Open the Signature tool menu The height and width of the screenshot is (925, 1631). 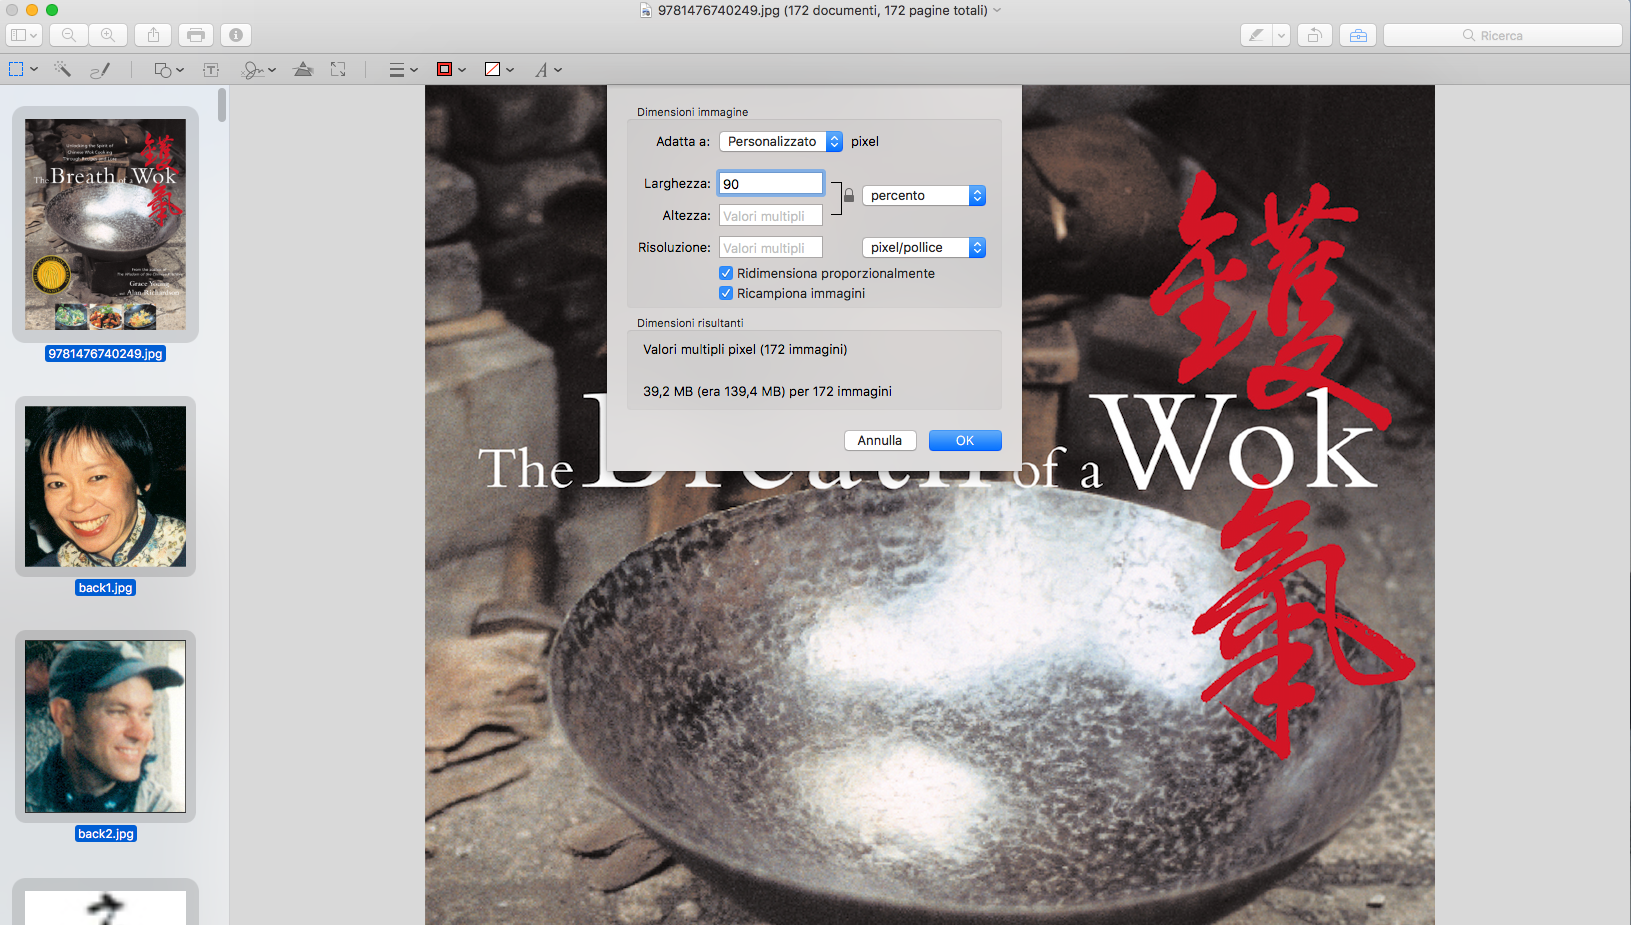click(258, 69)
